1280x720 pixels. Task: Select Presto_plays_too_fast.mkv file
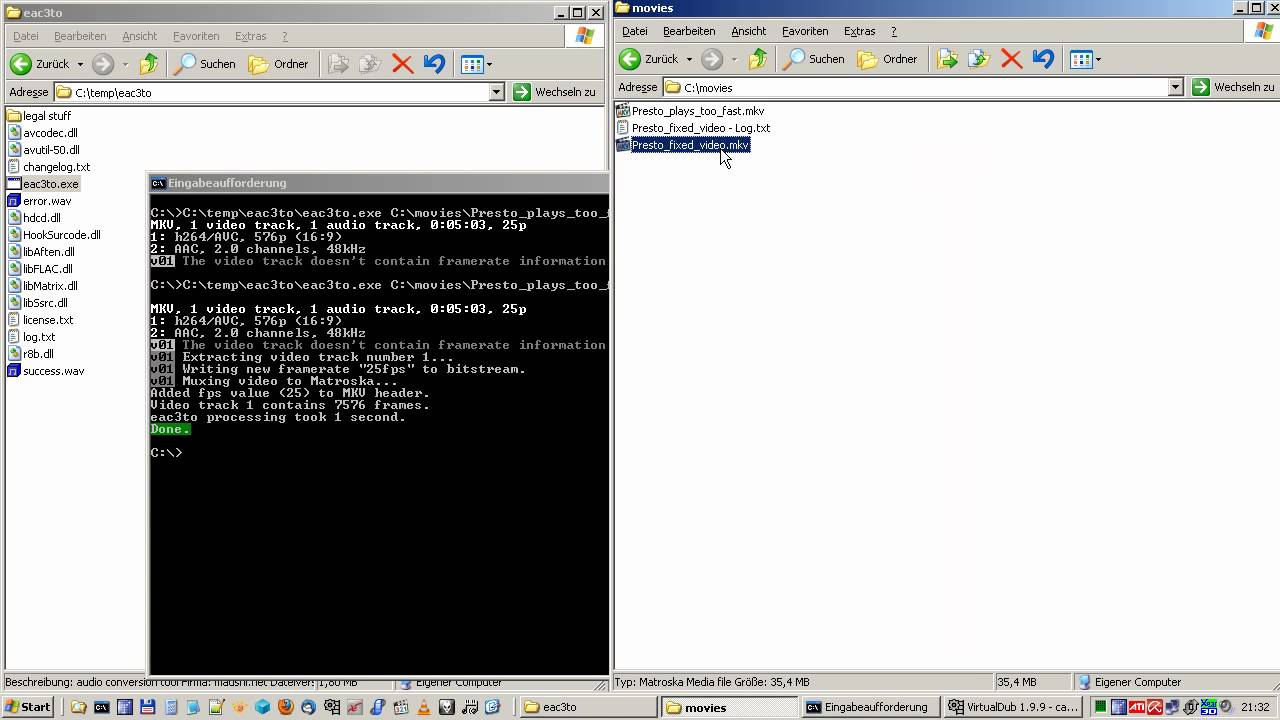point(690,111)
